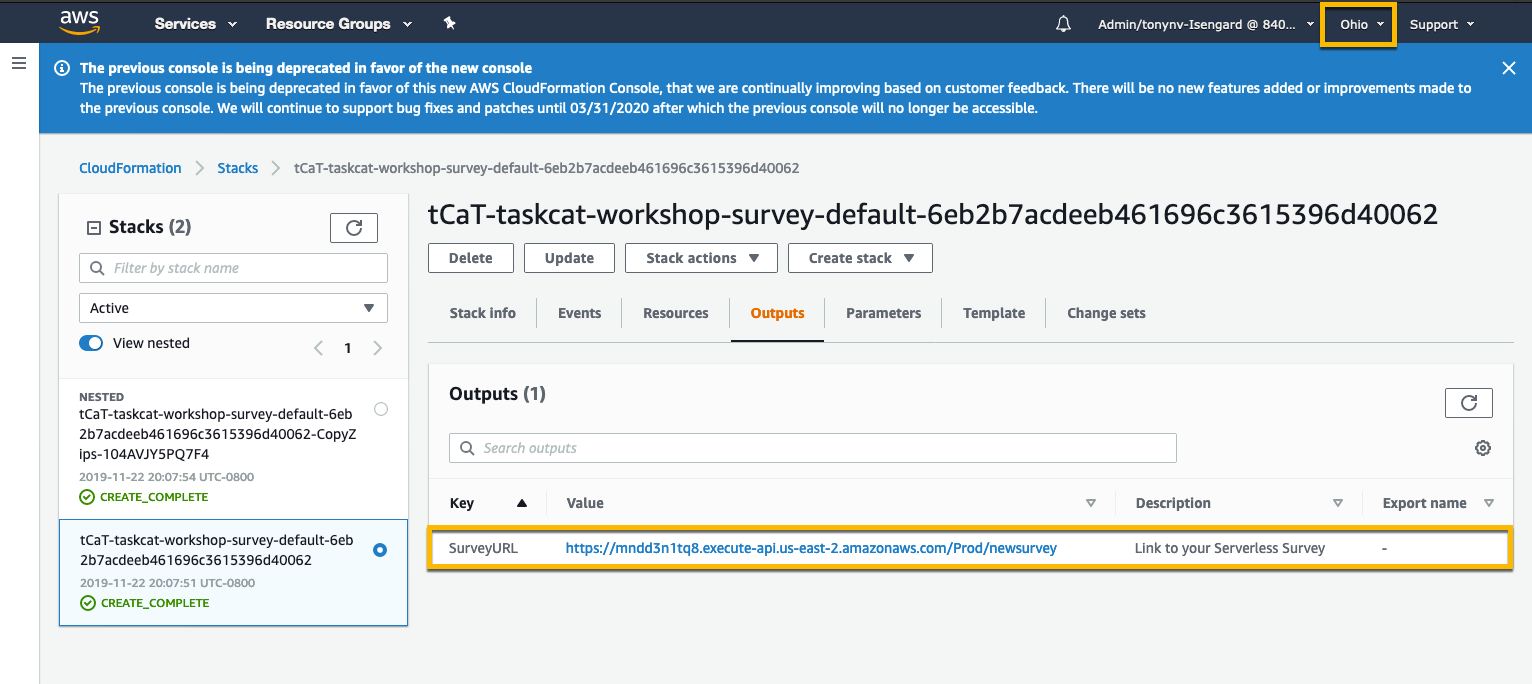
Task: Click the Update stack button
Action: tap(570, 258)
